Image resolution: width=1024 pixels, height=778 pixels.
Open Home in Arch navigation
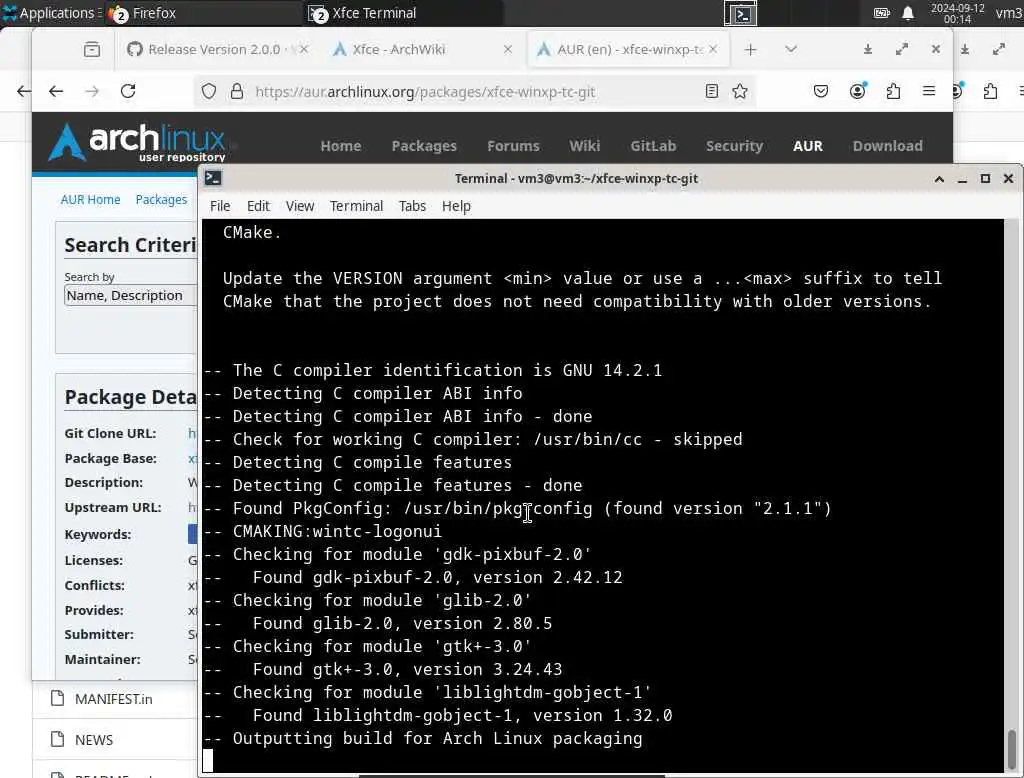click(x=341, y=146)
